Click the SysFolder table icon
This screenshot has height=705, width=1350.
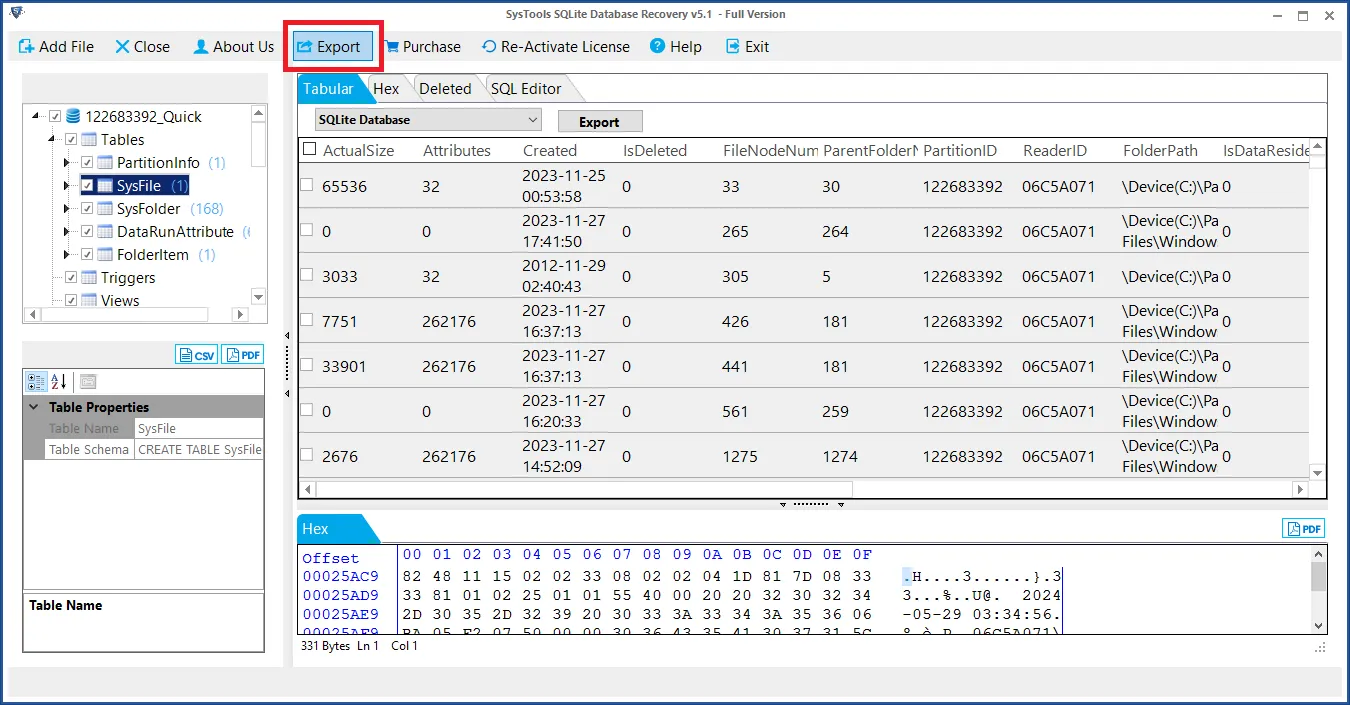(105, 208)
